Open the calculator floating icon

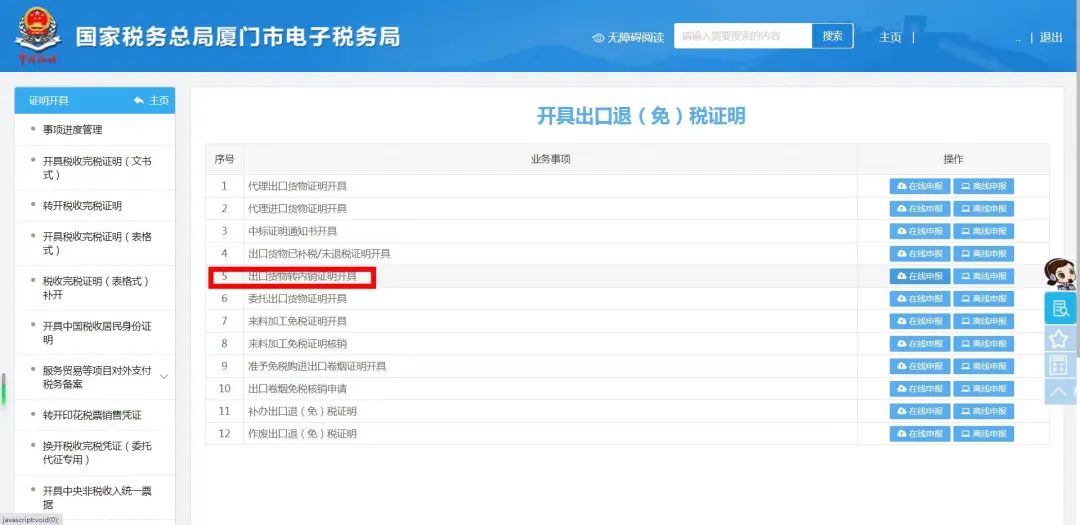point(1059,365)
